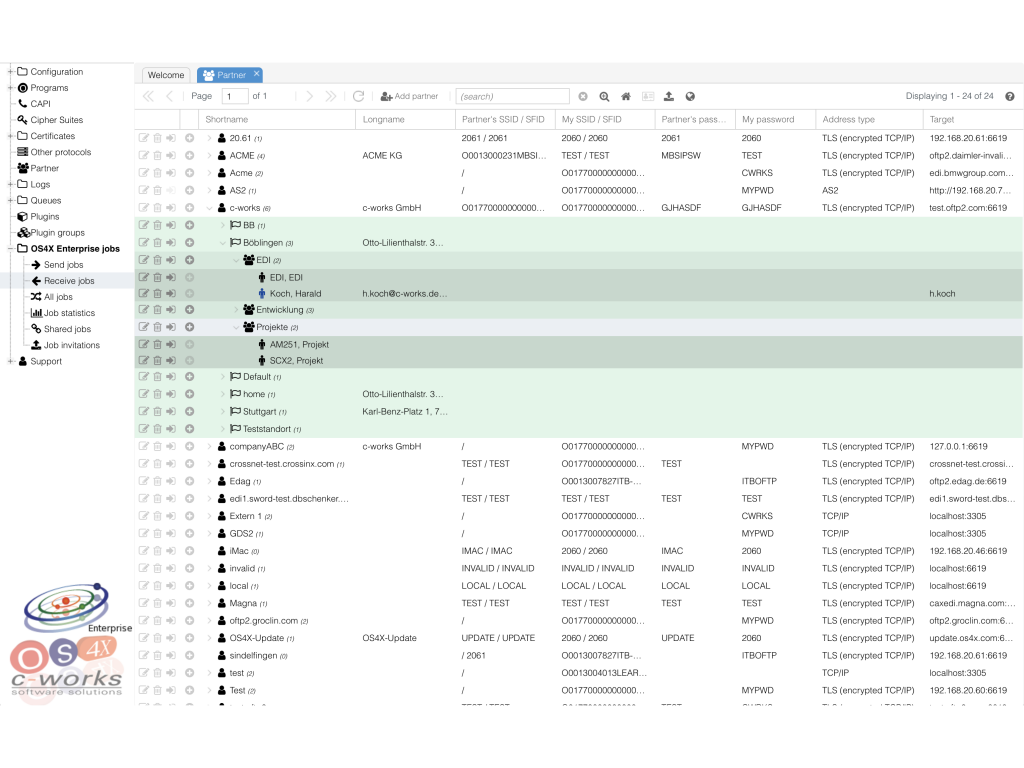
Task: Clear the search field with the X icon
Action: pos(583,96)
